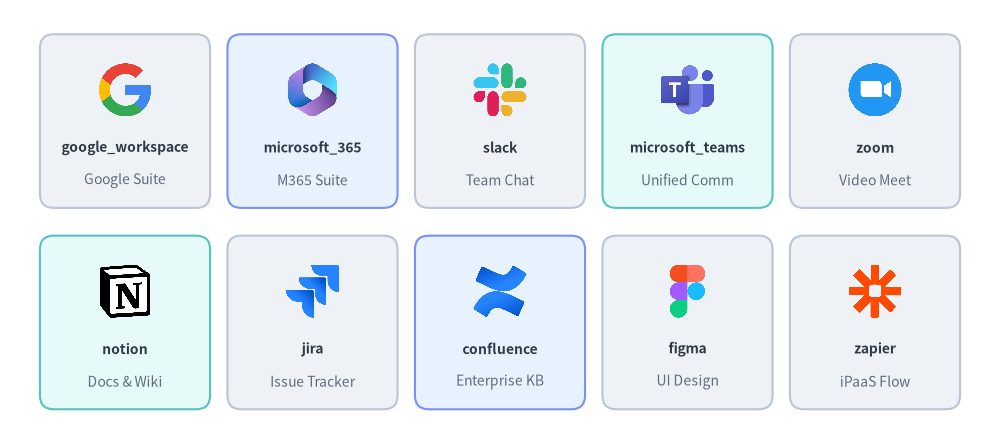
Task: Click the Zapier orange asterisk logo
Action: (x=875, y=291)
